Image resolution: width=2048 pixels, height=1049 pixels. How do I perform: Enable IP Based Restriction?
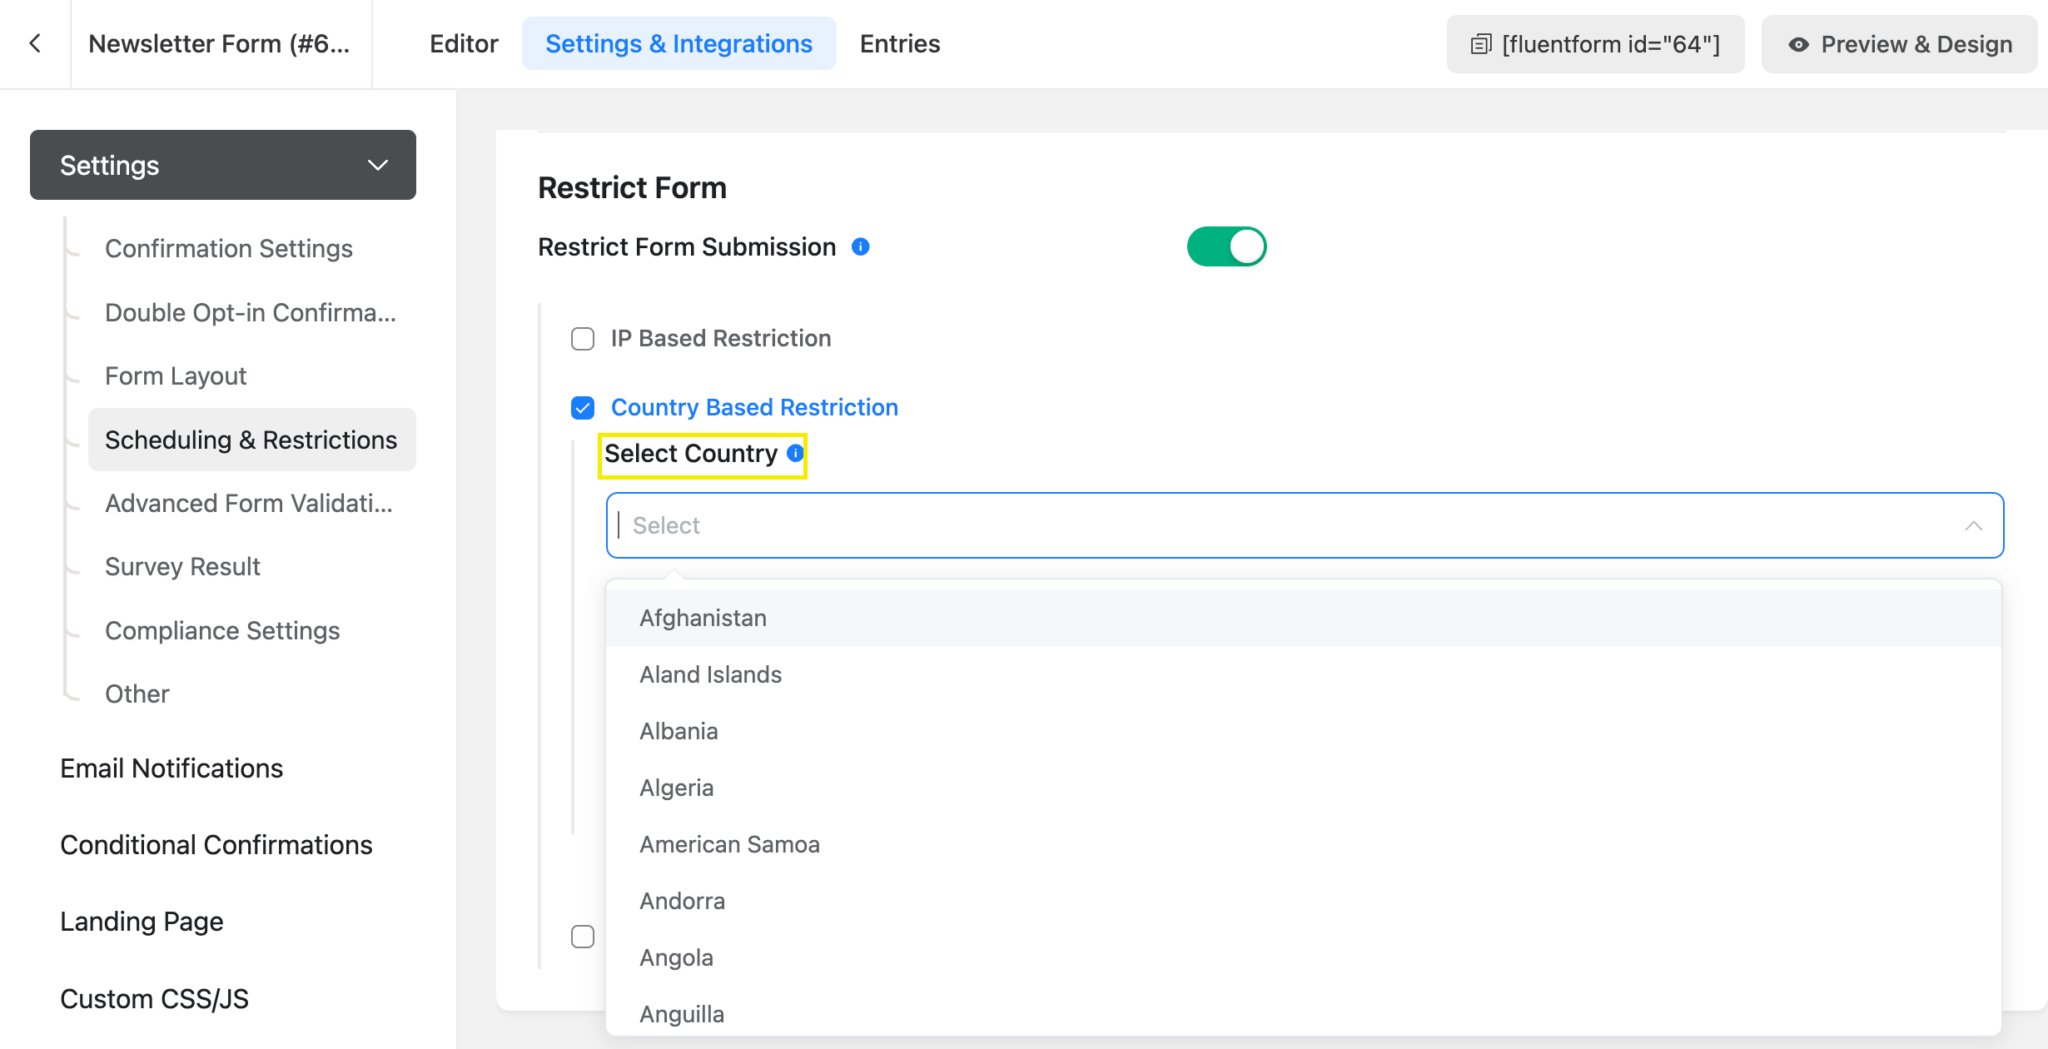tap(582, 338)
